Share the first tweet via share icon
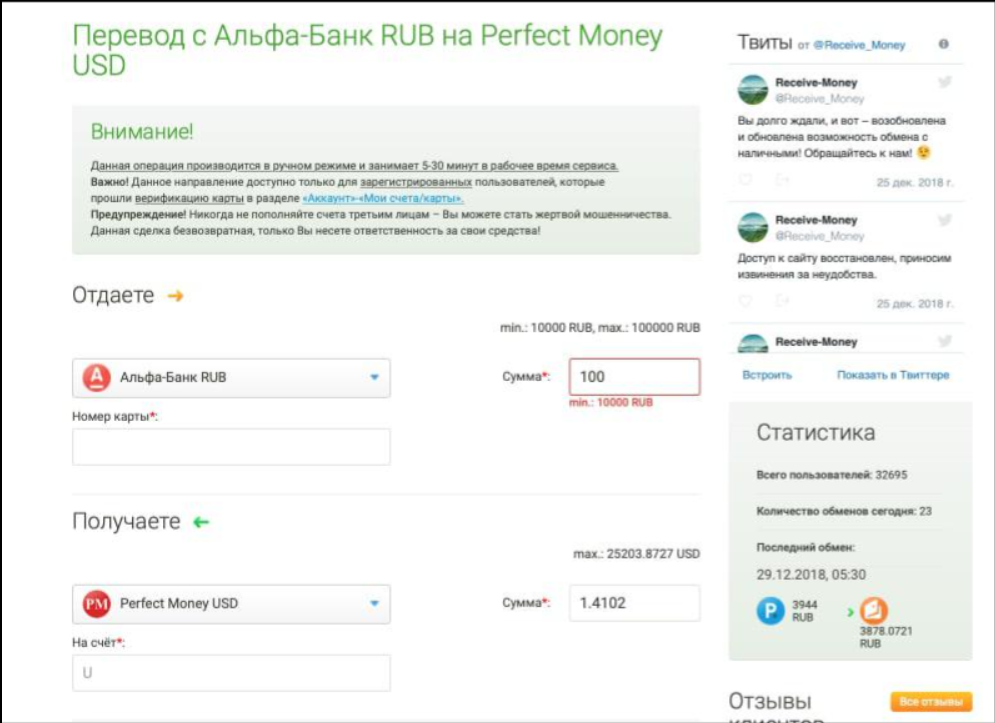Viewport: 995px width, 723px height. [782, 180]
